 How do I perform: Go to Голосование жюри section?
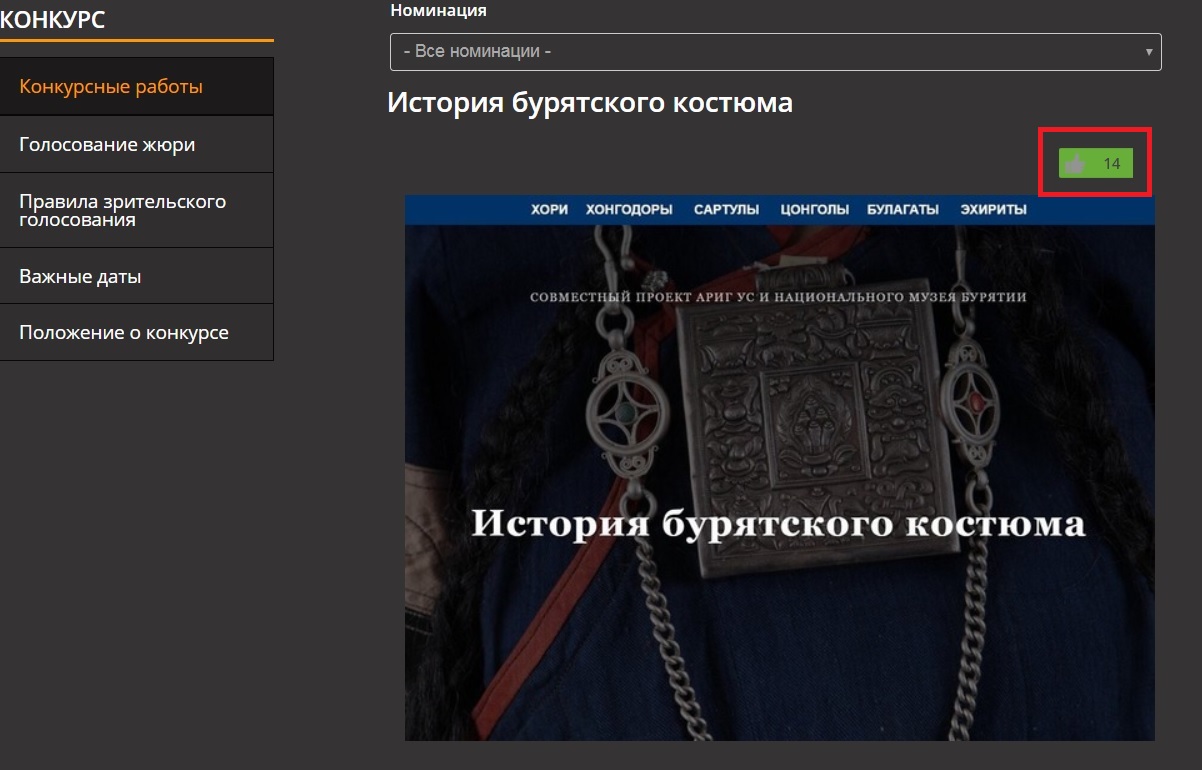pos(107,145)
